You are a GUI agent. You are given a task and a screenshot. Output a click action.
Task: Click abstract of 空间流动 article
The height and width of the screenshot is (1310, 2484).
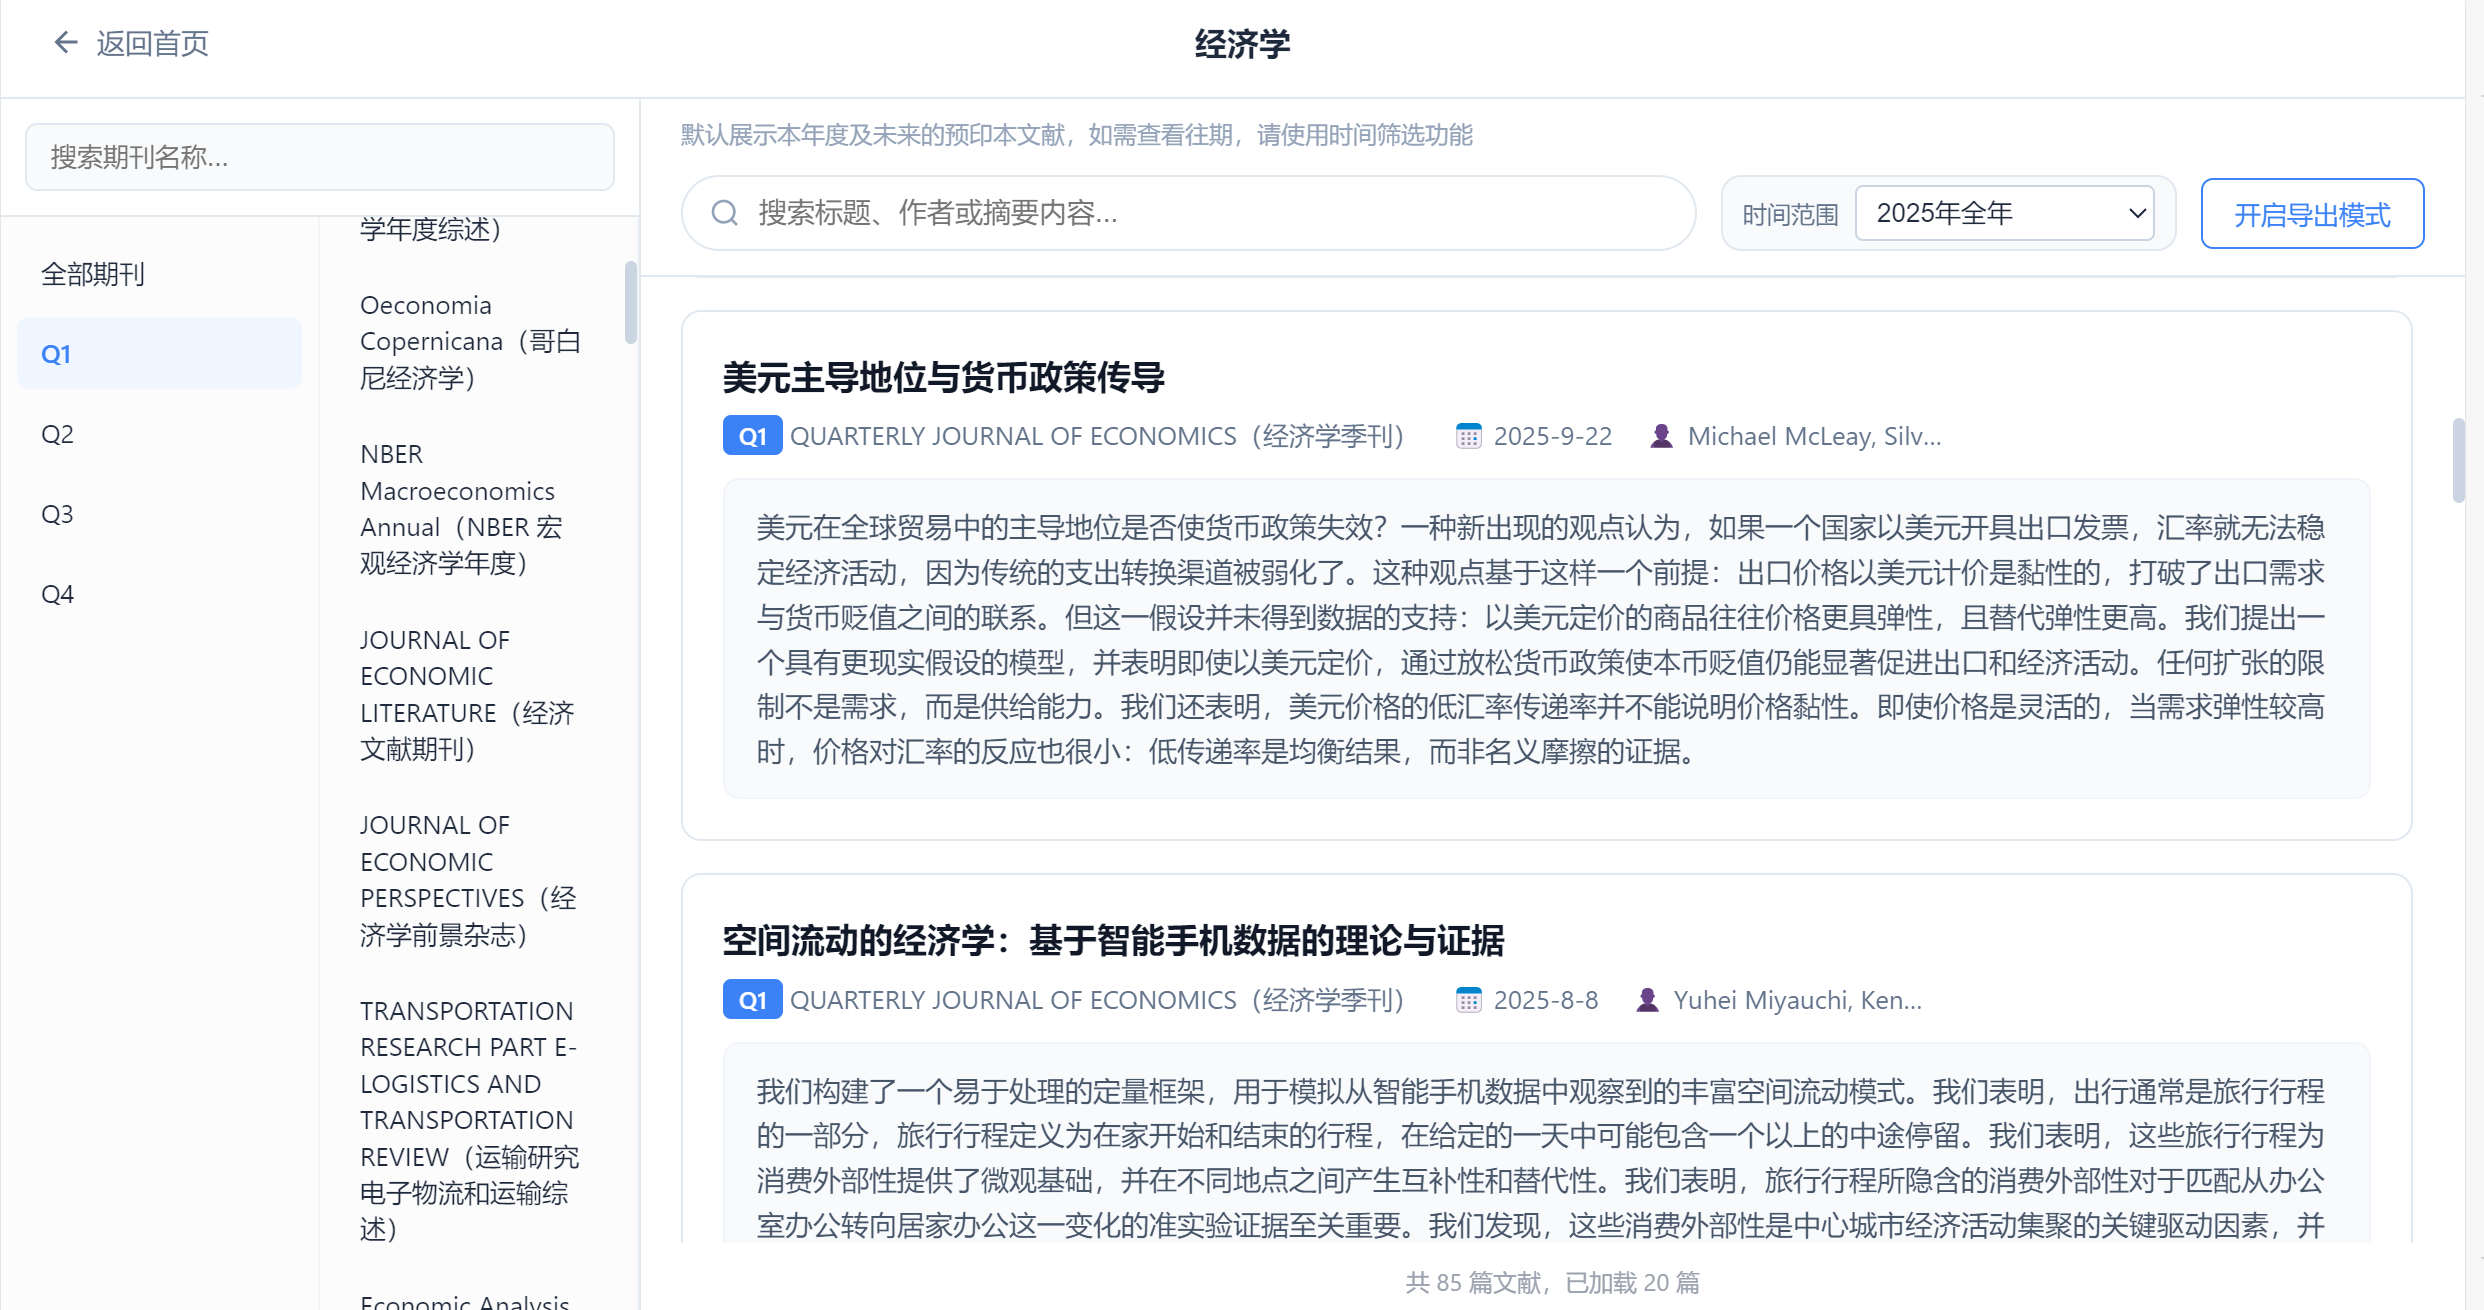click(1546, 1143)
